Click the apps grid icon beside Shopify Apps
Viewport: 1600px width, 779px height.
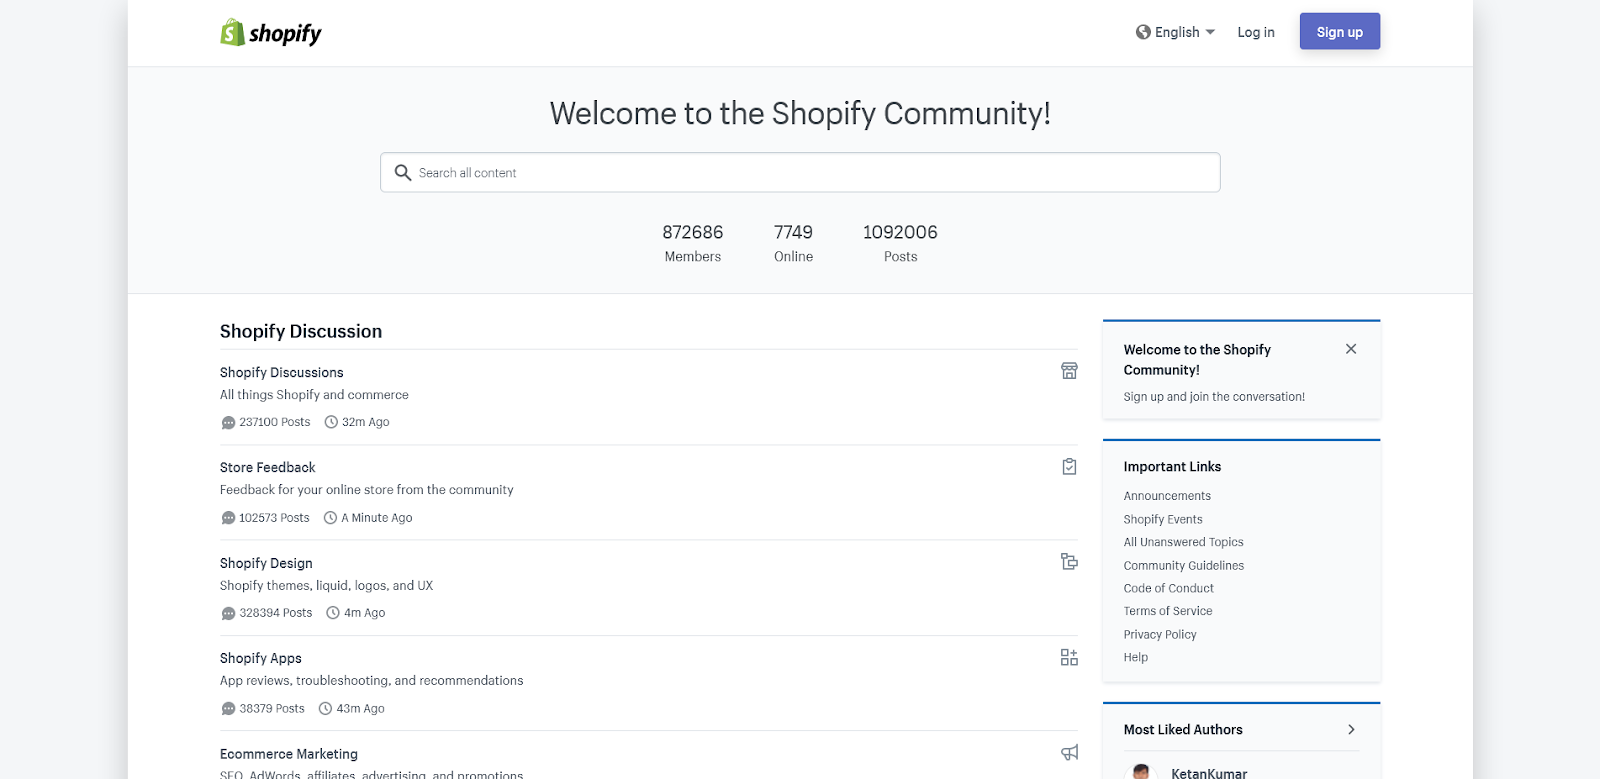click(x=1069, y=657)
